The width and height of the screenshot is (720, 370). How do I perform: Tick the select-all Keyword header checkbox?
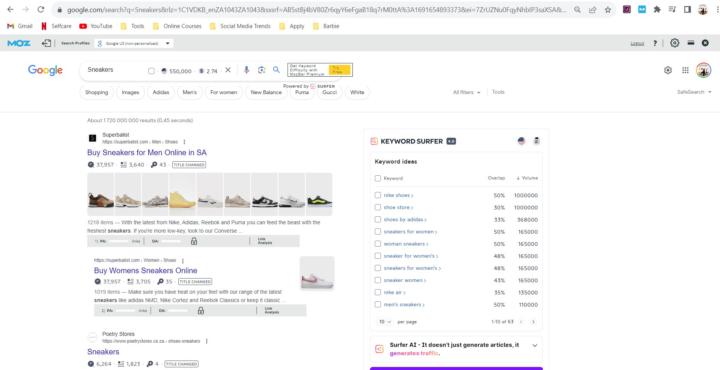pos(377,178)
